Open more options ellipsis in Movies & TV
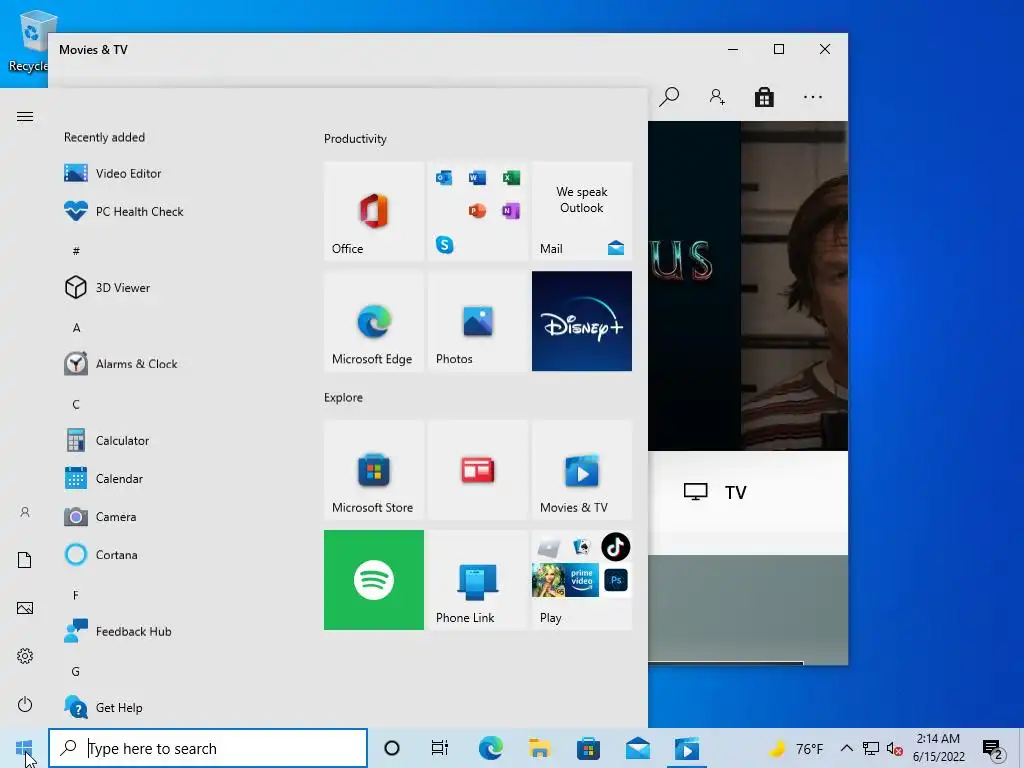The image size is (1024, 768). (x=813, y=97)
